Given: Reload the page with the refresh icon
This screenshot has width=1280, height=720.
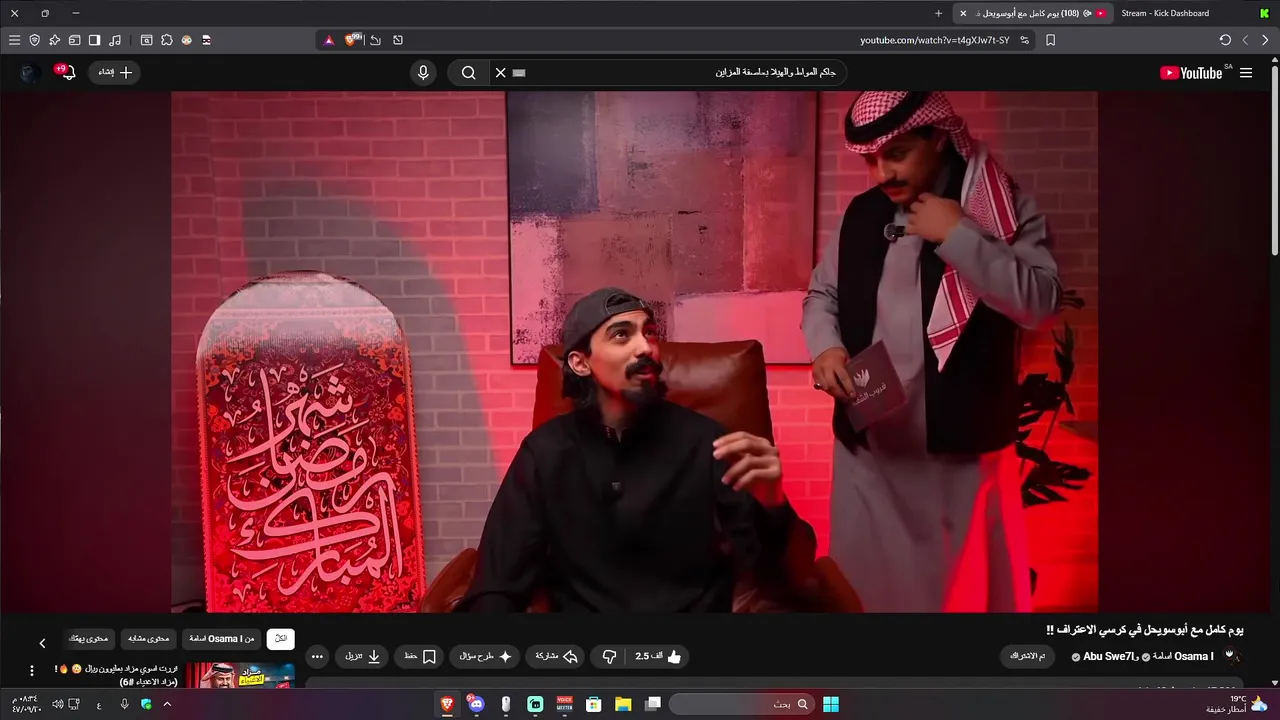Looking at the screenshot, I should pos(1225,40).
